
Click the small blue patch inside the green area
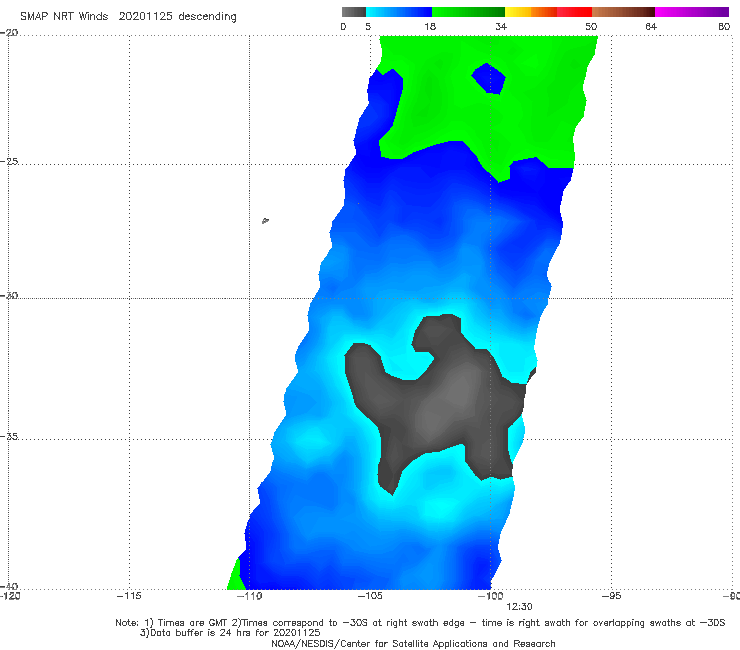coord(489,79)
